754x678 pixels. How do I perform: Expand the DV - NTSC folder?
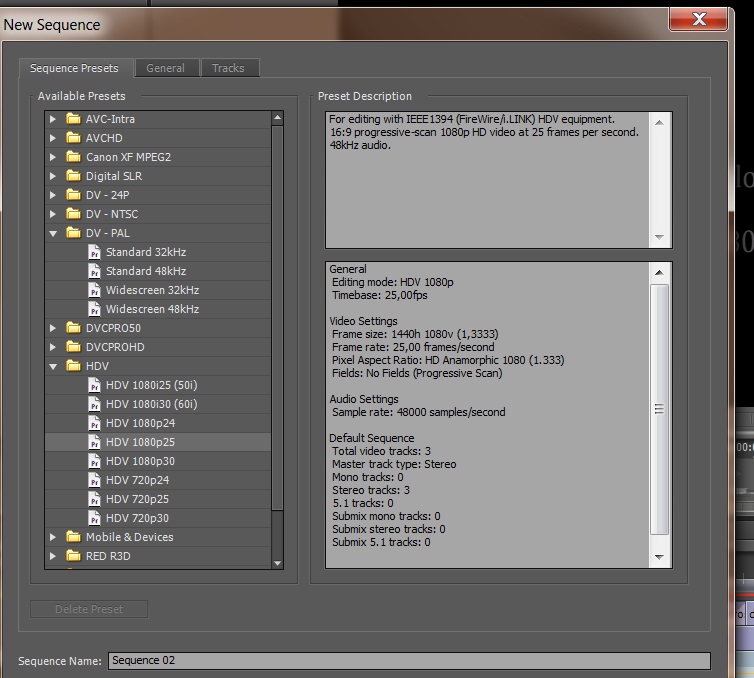pyautogui.click(x=53, y=214)
